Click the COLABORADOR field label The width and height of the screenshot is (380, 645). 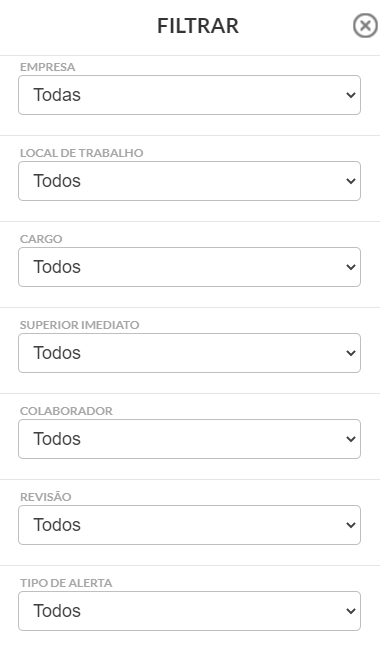pos(66,411)
